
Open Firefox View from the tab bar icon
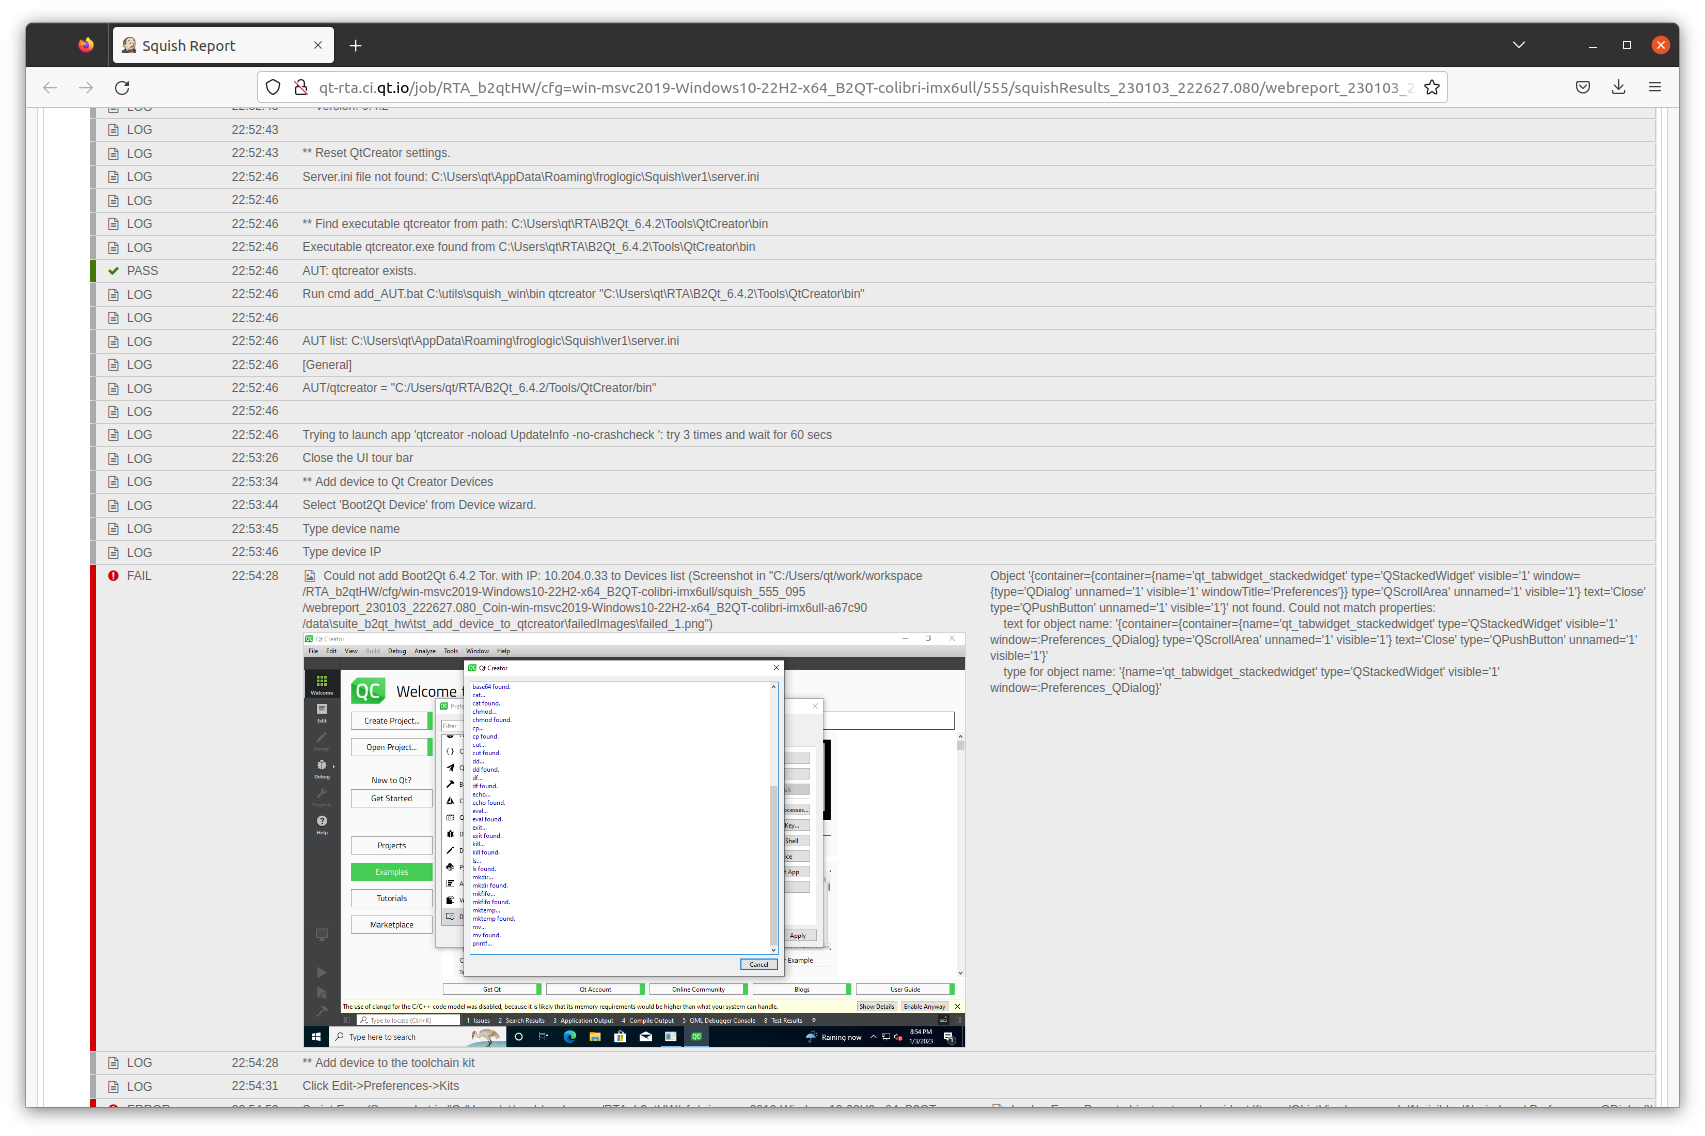86,45
